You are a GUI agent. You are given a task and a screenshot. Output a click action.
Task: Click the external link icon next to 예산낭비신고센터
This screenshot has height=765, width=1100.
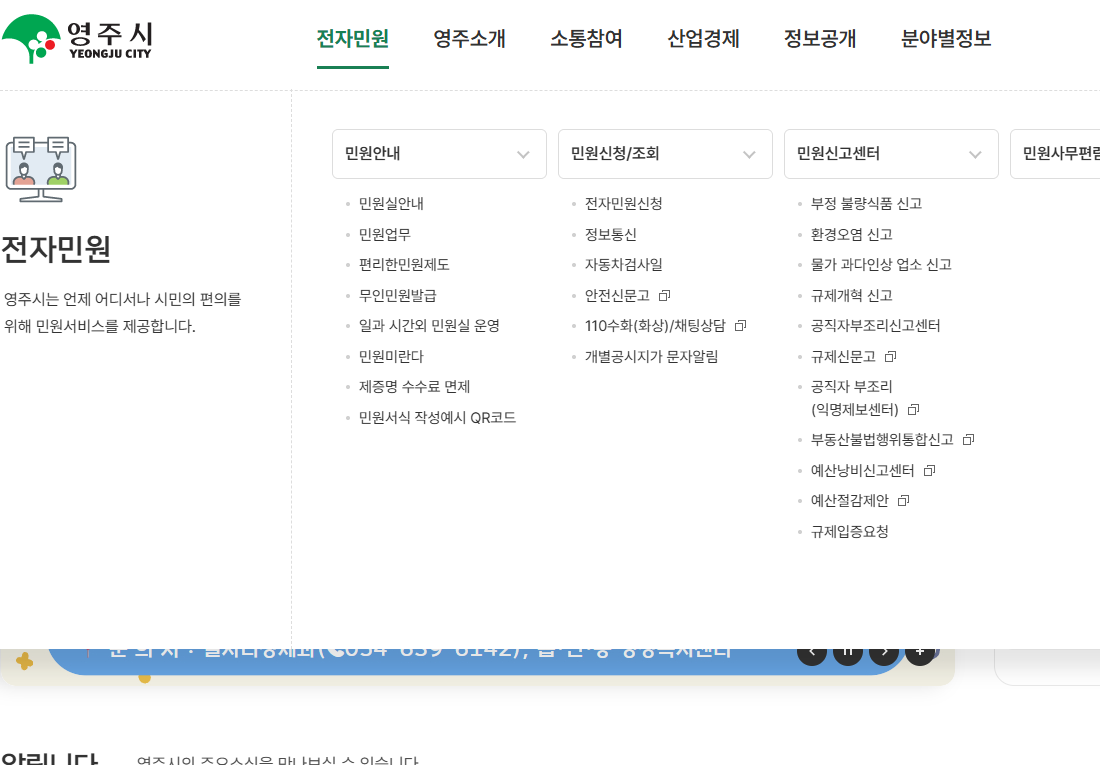[928, 470]
